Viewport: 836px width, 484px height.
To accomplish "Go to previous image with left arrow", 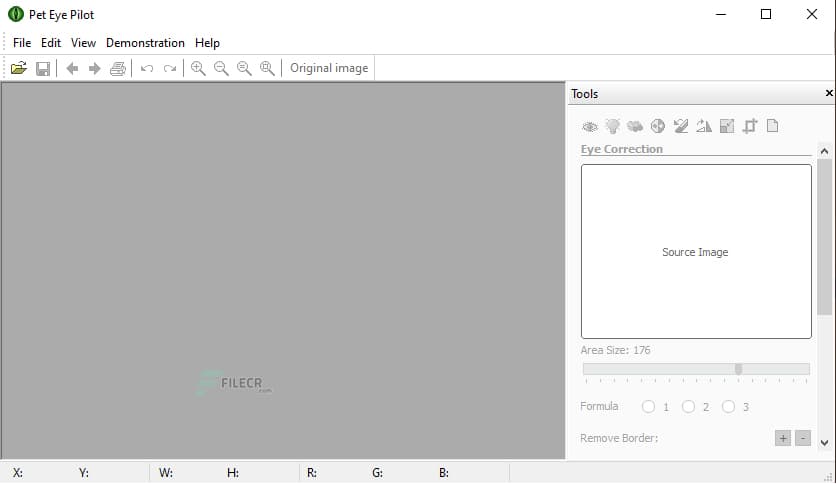I will coord(72,68).
